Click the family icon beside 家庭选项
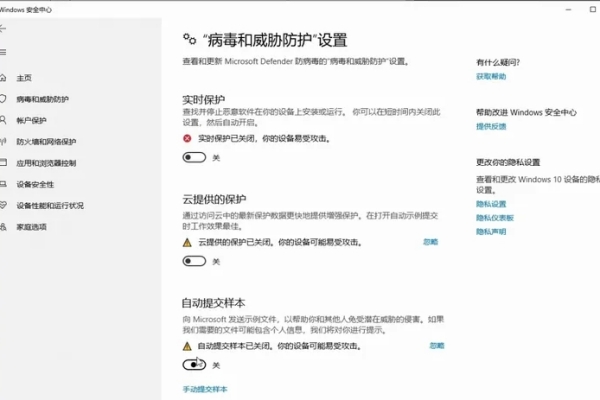This screenshot has height=400, width=600. (x=3, y=227)
